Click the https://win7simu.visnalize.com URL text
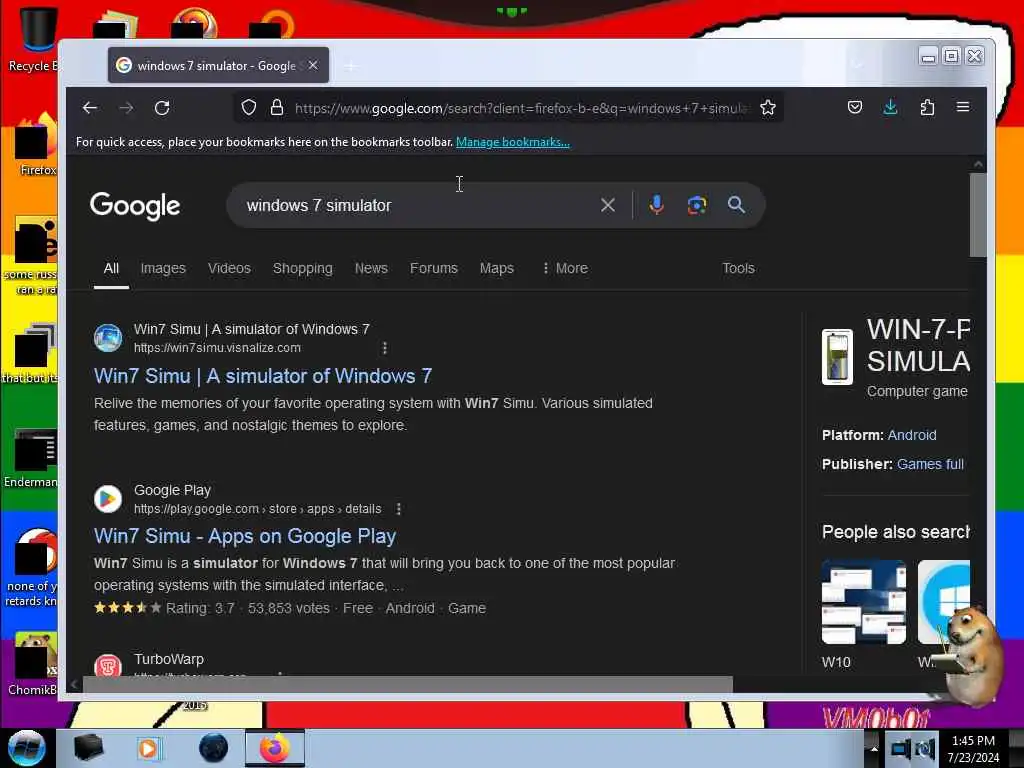 coord(217,348)
